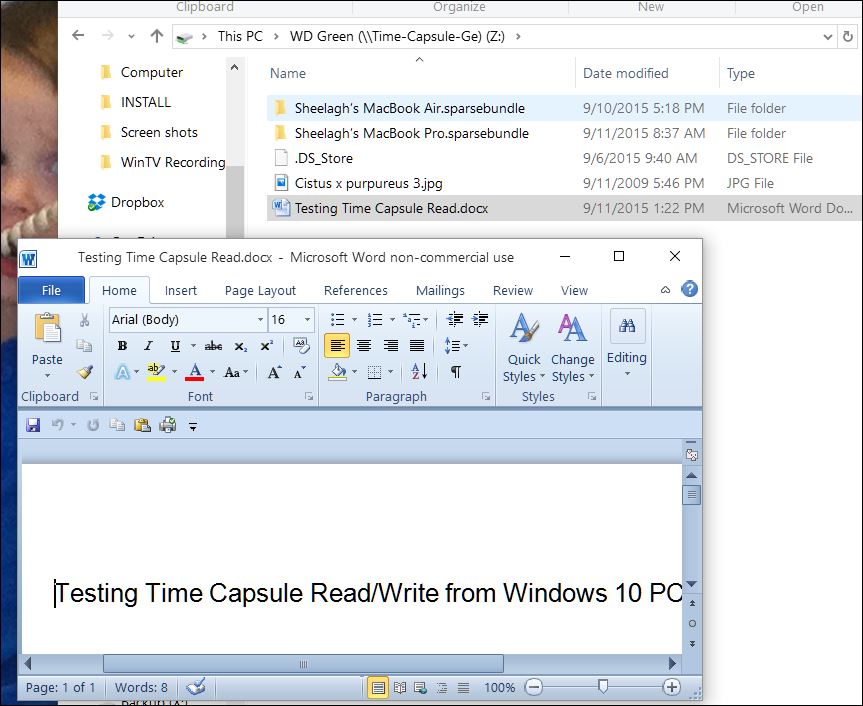The width and height of the screenshot is (863, 706).
Task: Click the zoom slider handle
Action: (x=603, y=686)
